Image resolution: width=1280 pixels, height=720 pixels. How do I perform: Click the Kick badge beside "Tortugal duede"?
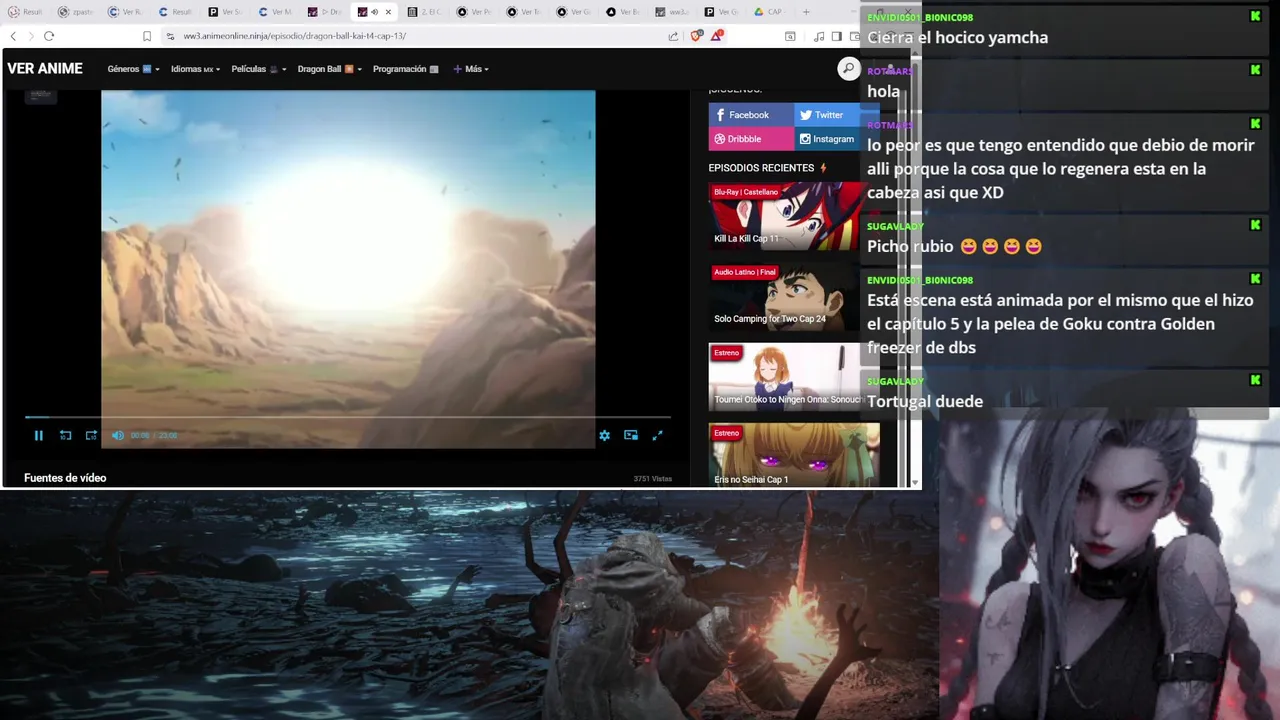(x=1255, y=380)
